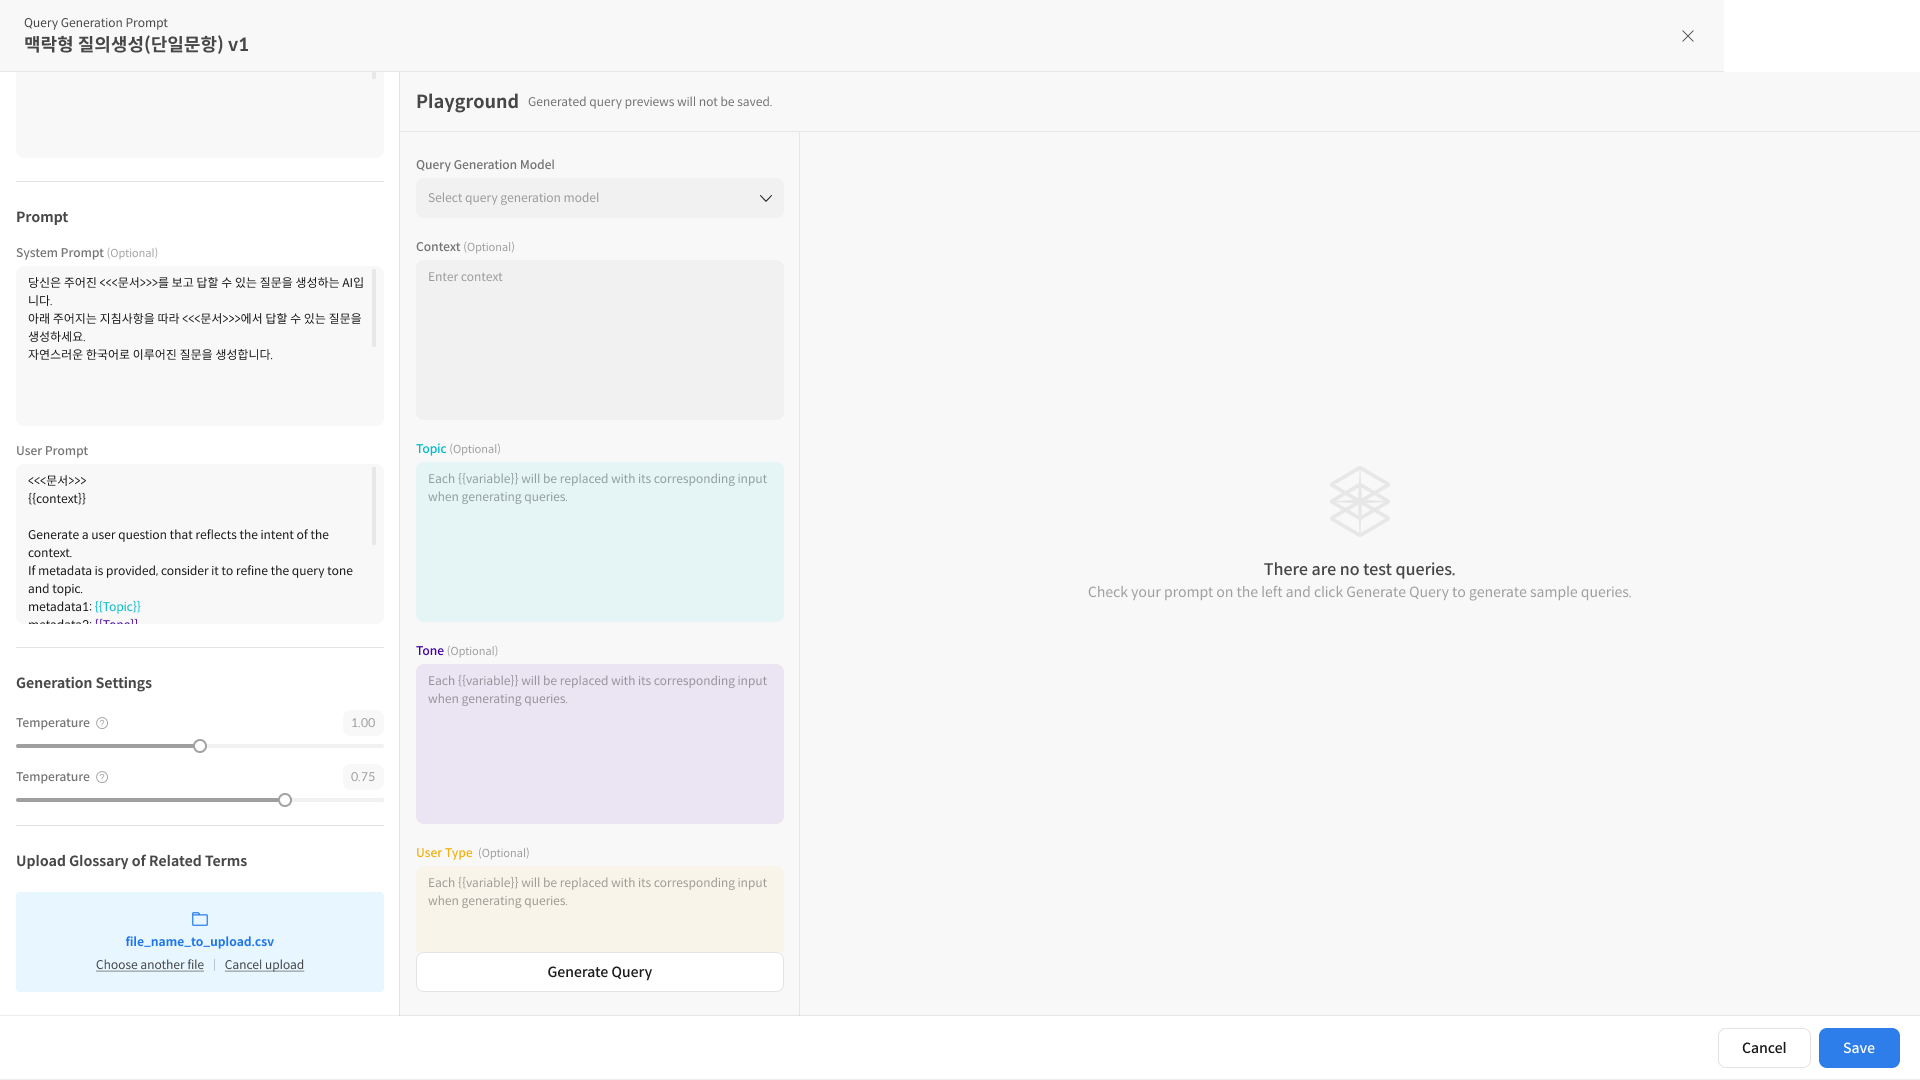The image size is (1920, 1080).
Task: Open Select query generation model combo box
Action: pyautogui.click(x=590, y=198)
